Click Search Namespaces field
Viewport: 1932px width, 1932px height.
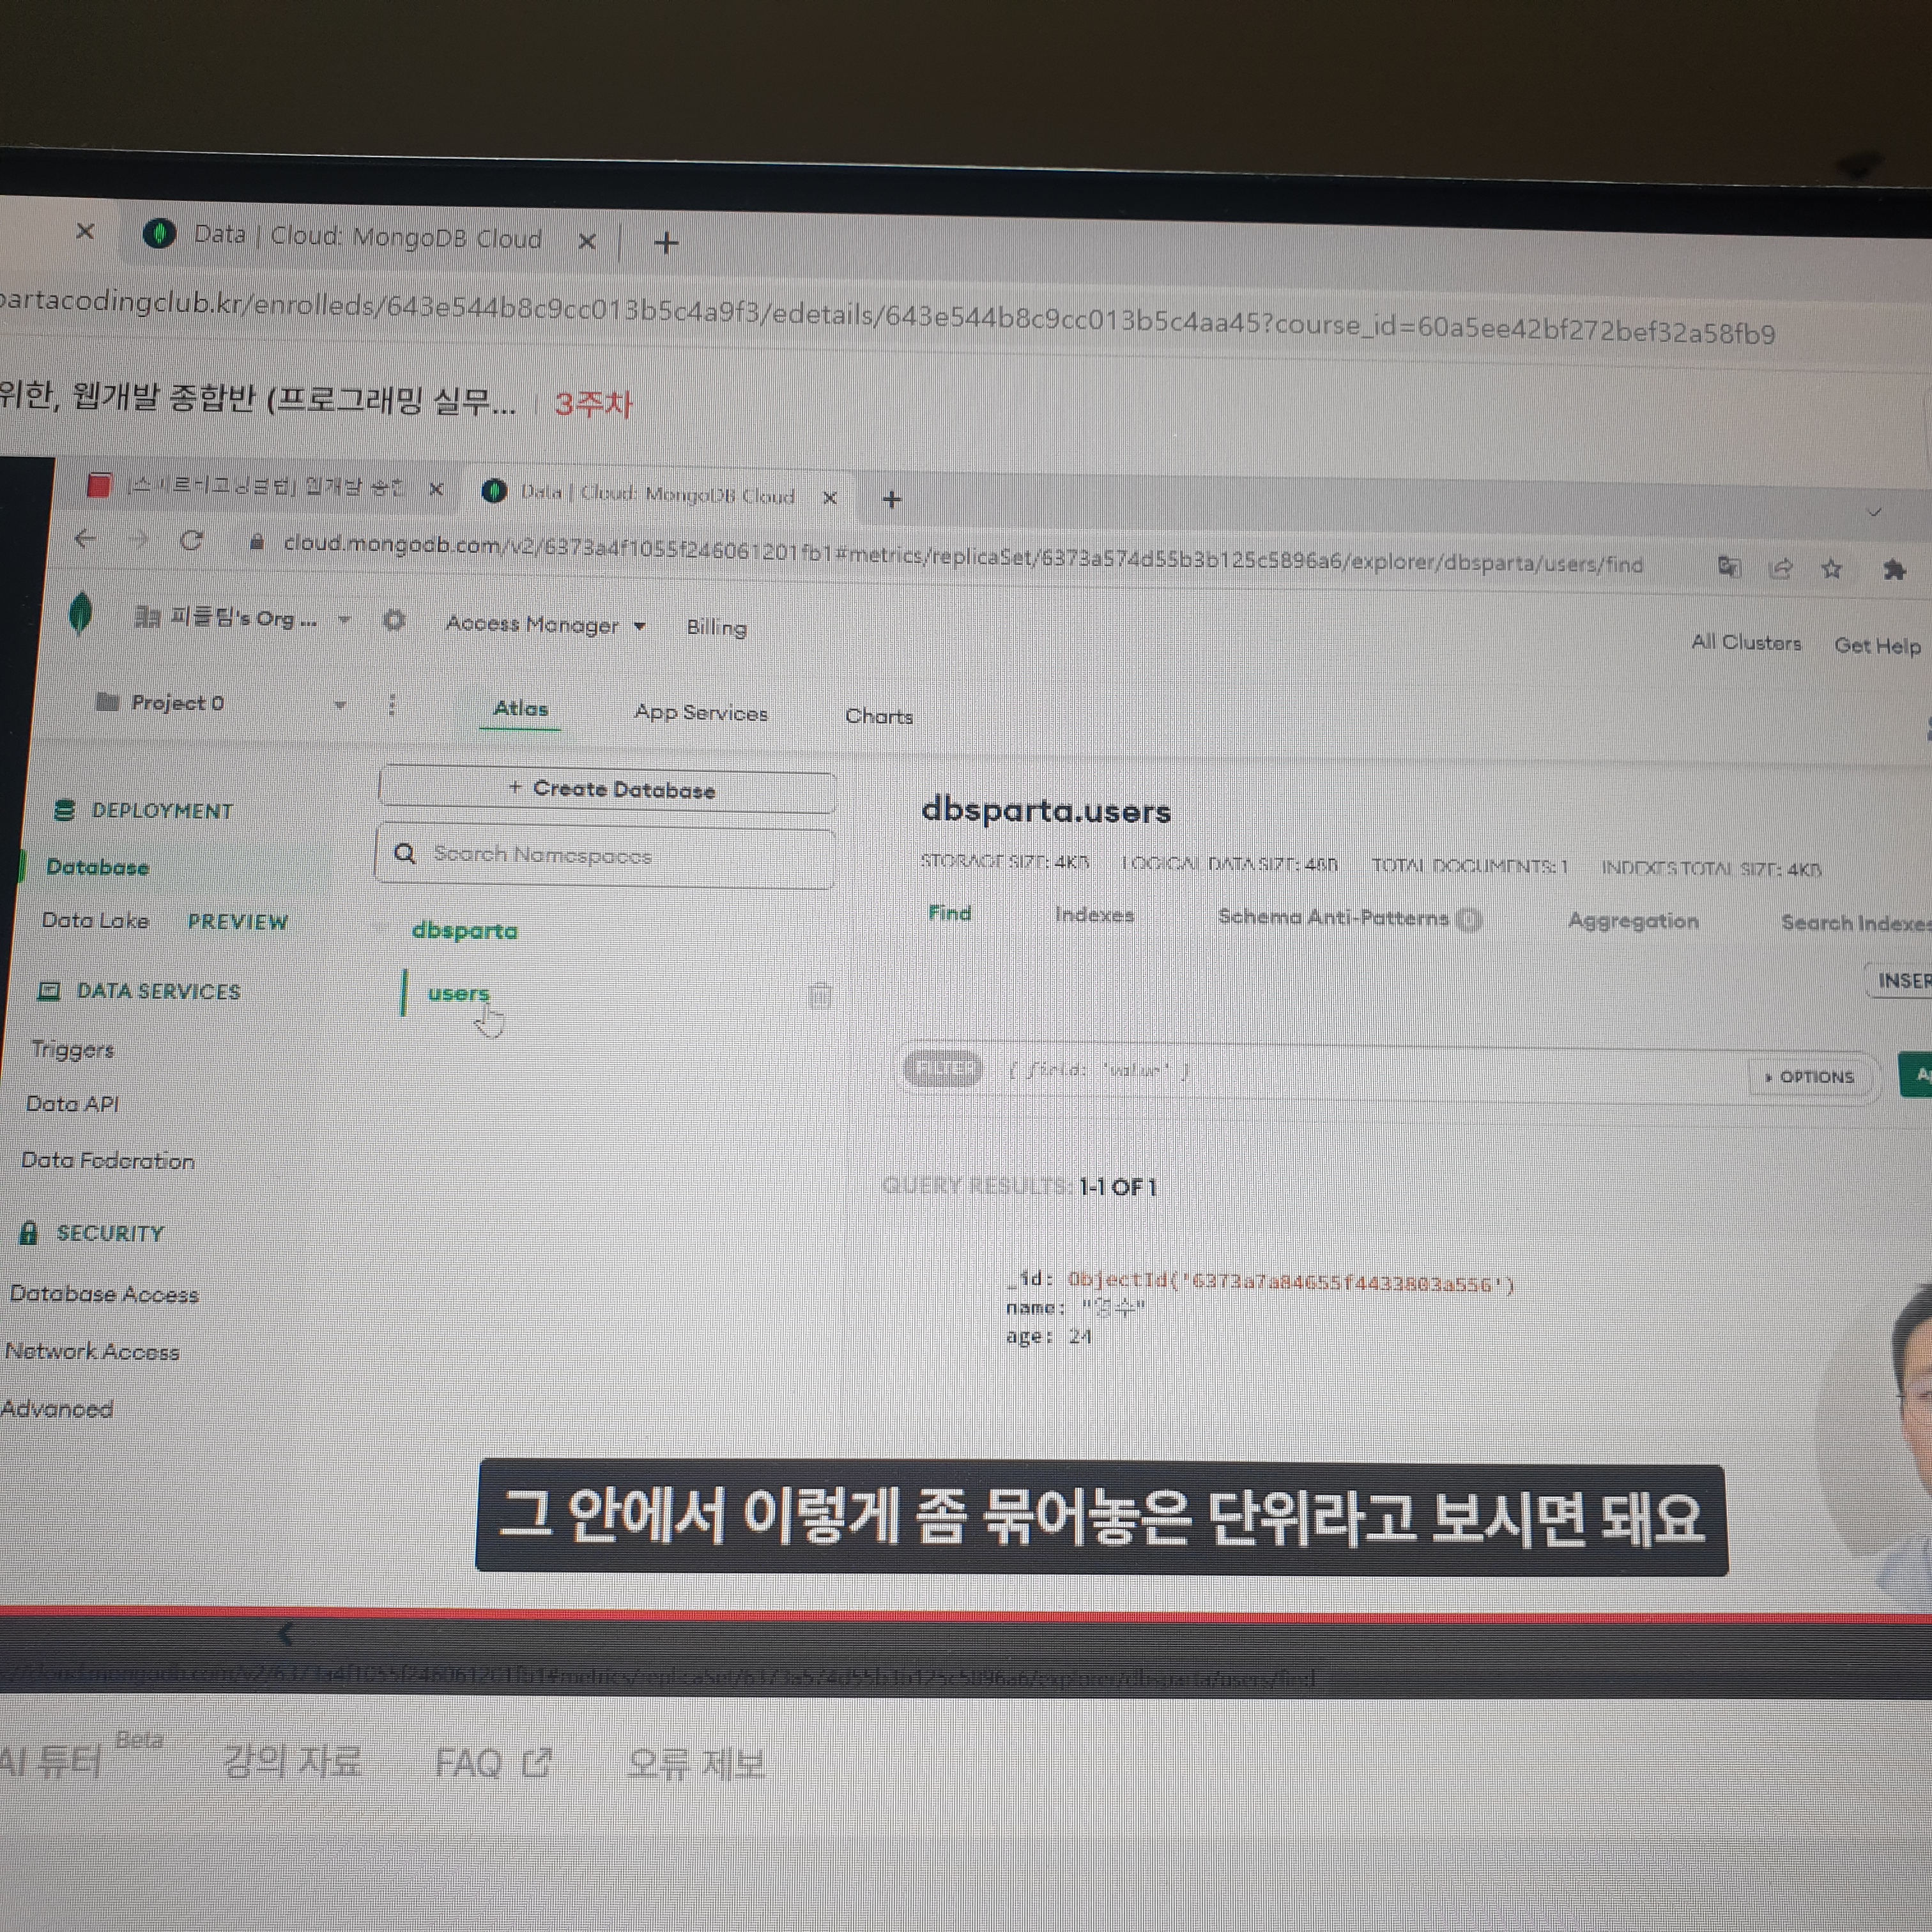pos(605,855)
